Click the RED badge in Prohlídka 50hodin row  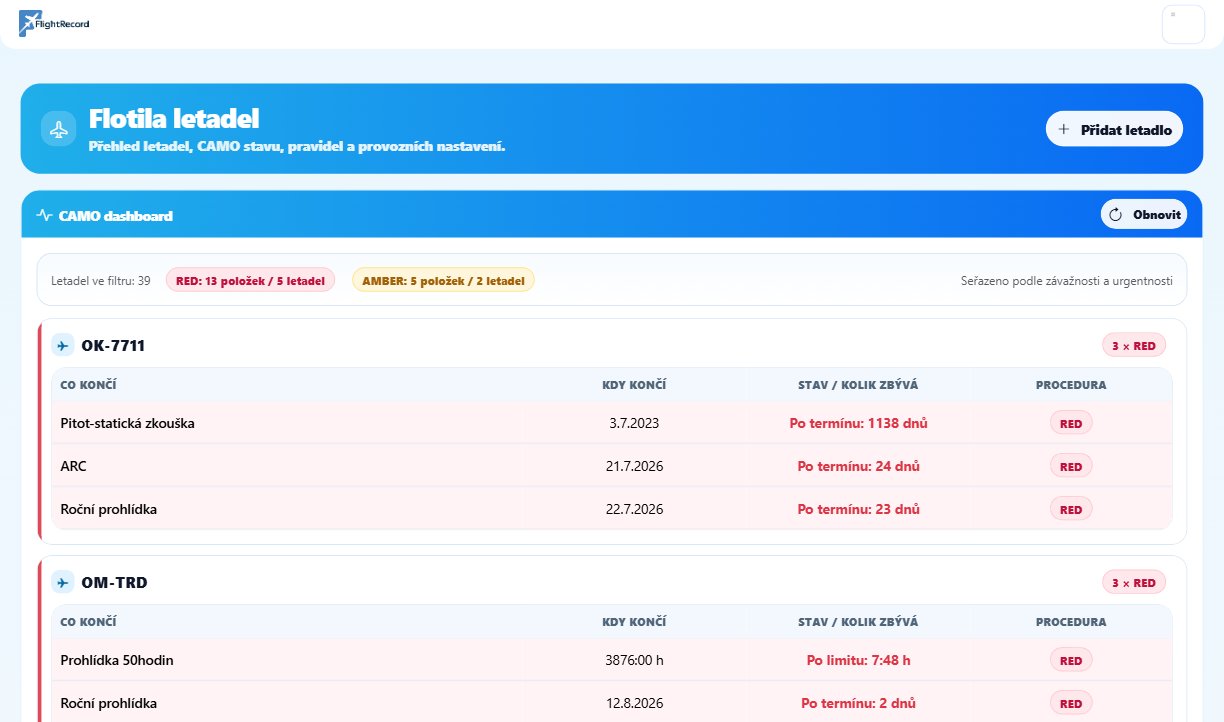(1071, 660)
